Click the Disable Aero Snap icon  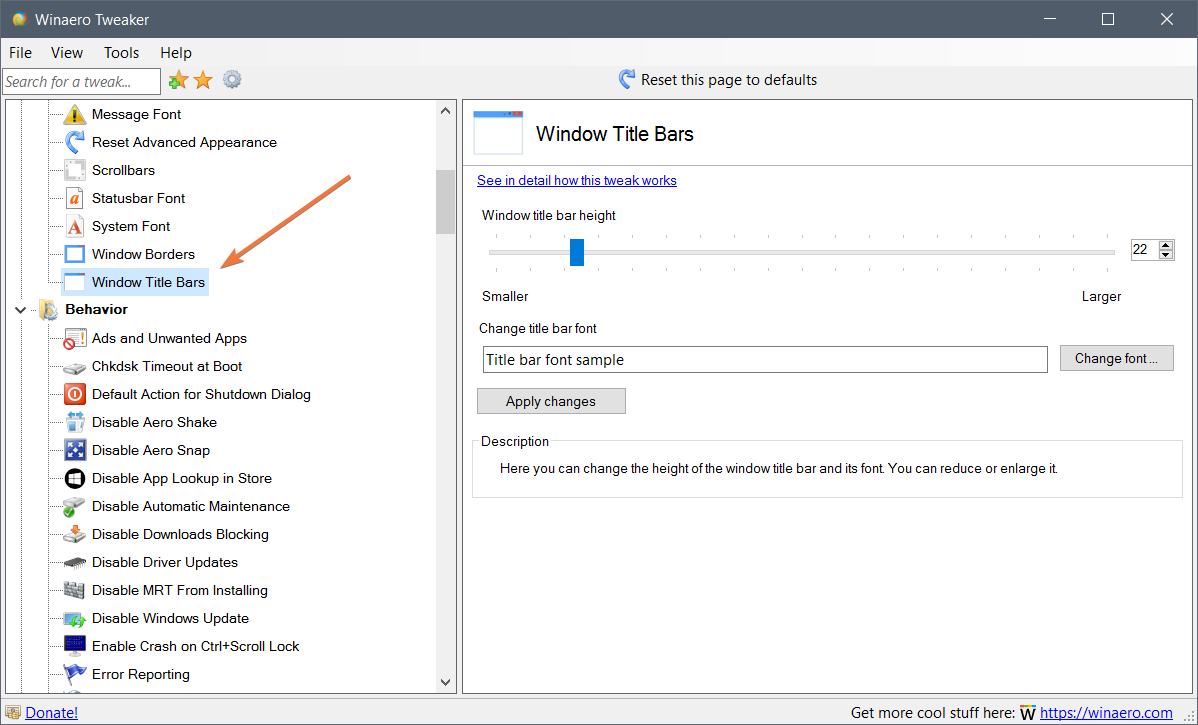75,451
